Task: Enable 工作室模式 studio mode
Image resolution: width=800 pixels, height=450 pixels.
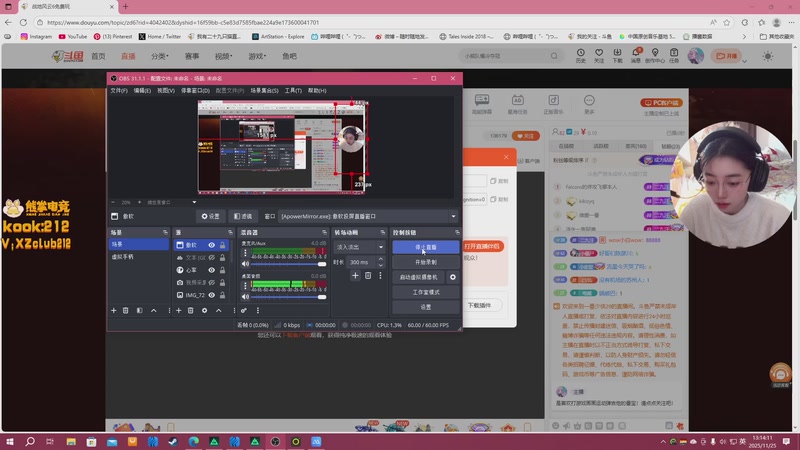Action: [x=426, y=292]
